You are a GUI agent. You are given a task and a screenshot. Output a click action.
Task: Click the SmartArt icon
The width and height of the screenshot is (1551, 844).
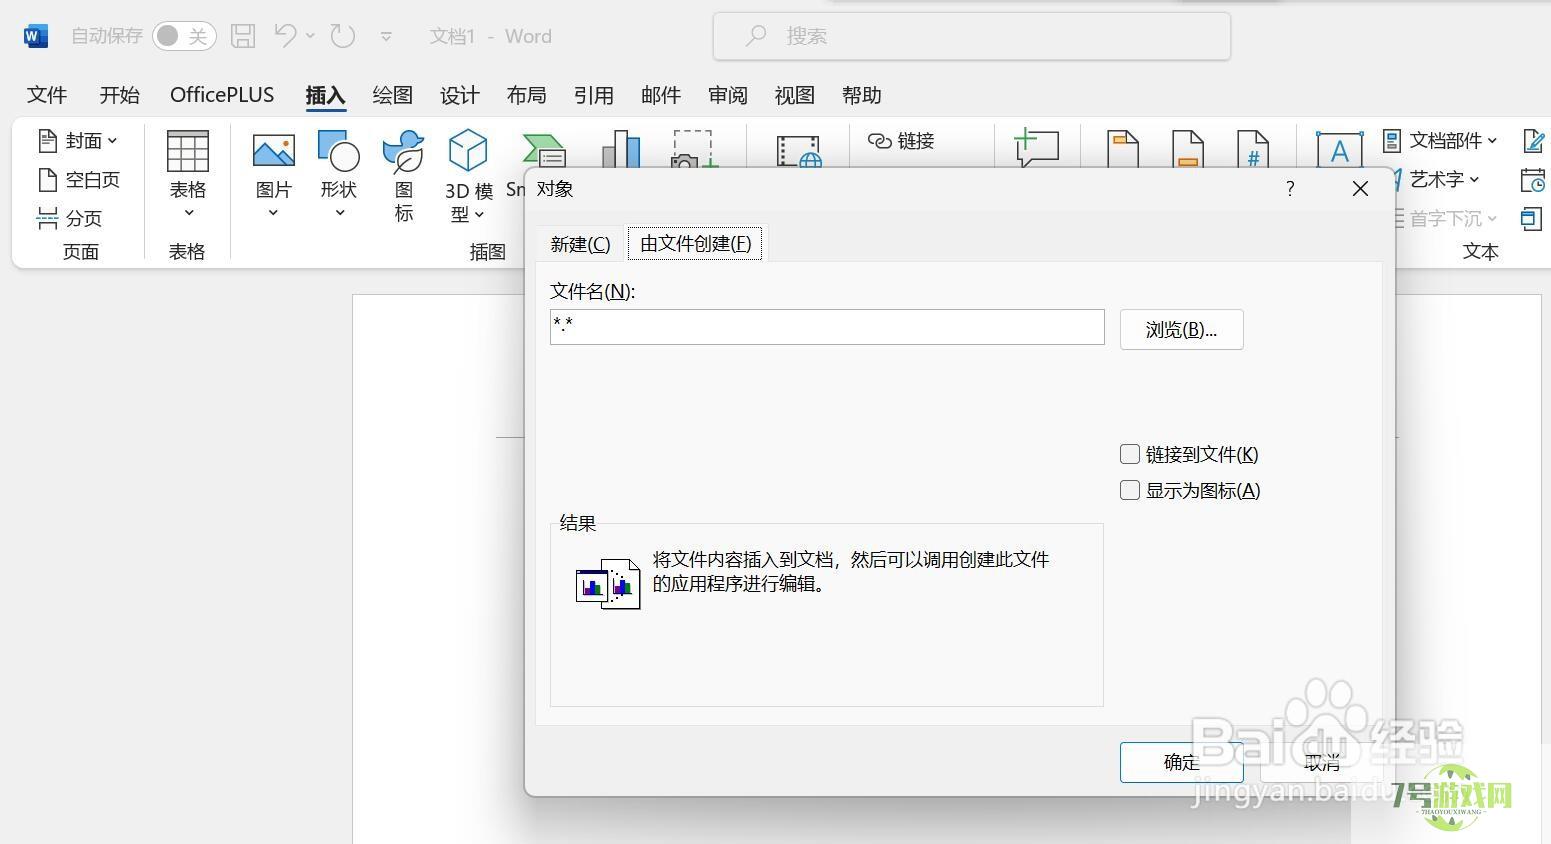pyautogui.click(x=543, y=152)
